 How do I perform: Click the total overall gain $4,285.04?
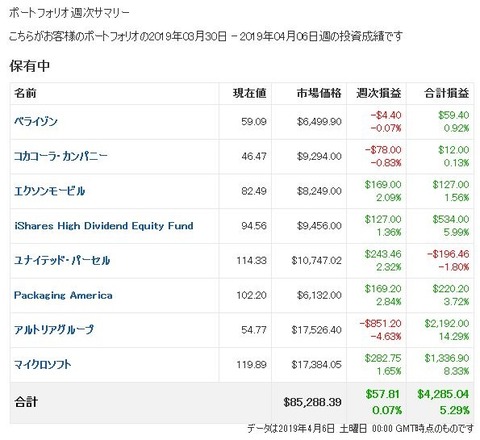(x=443, y=394)
